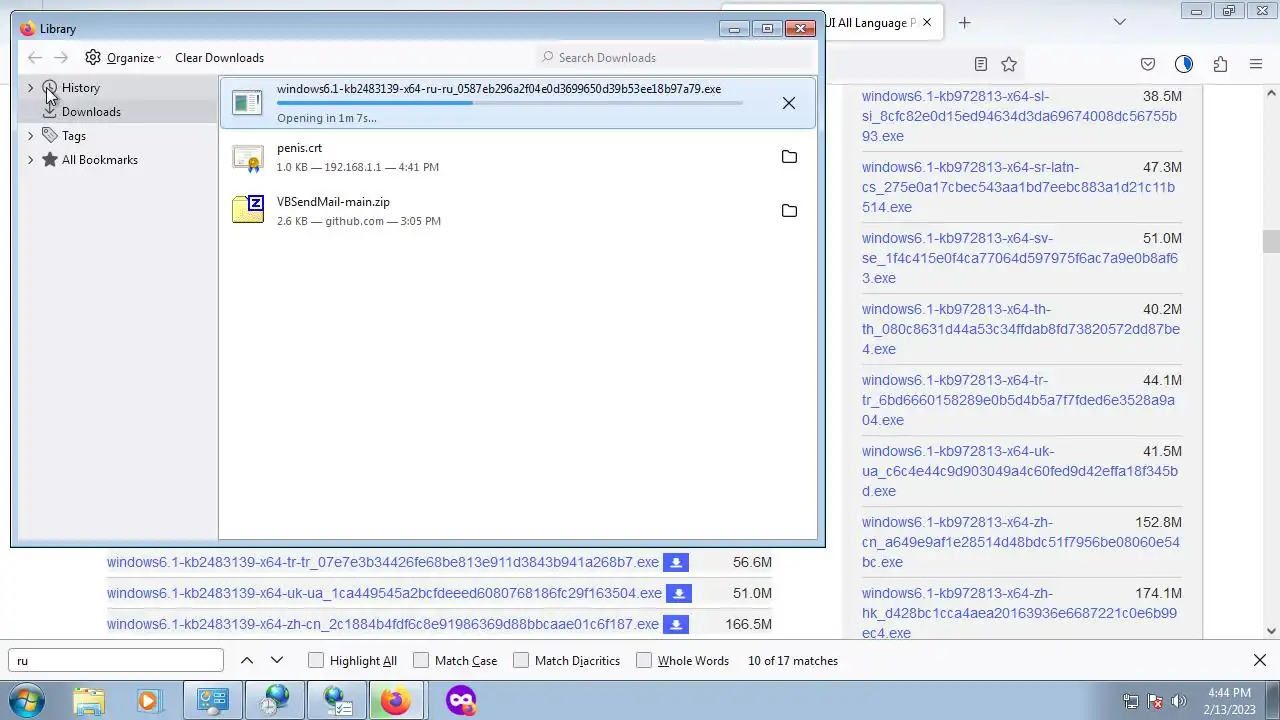Go forward in the Library window
1280x720 pixels.
[61, 58]
